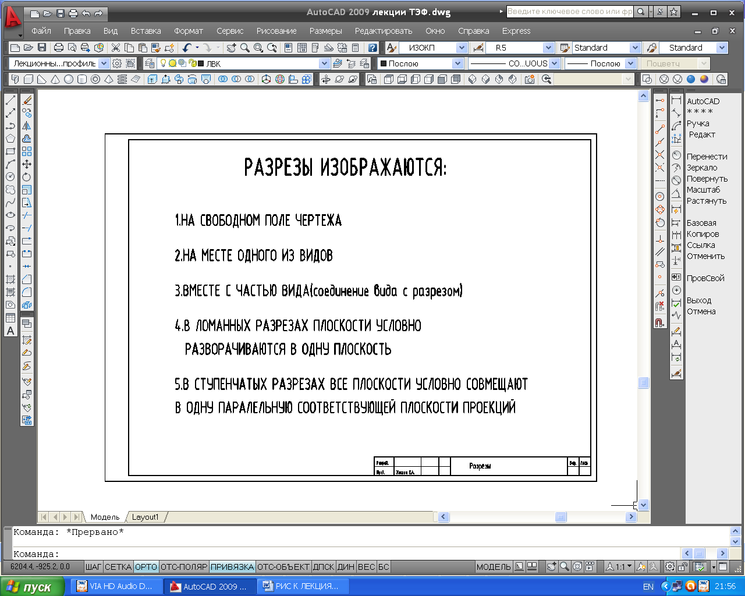
Task: Select the Multiline Text (A) tool
Action: point(10,331)
